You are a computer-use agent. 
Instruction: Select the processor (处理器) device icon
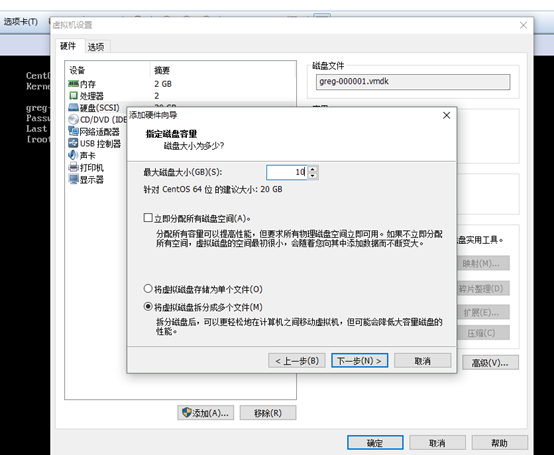73,95
